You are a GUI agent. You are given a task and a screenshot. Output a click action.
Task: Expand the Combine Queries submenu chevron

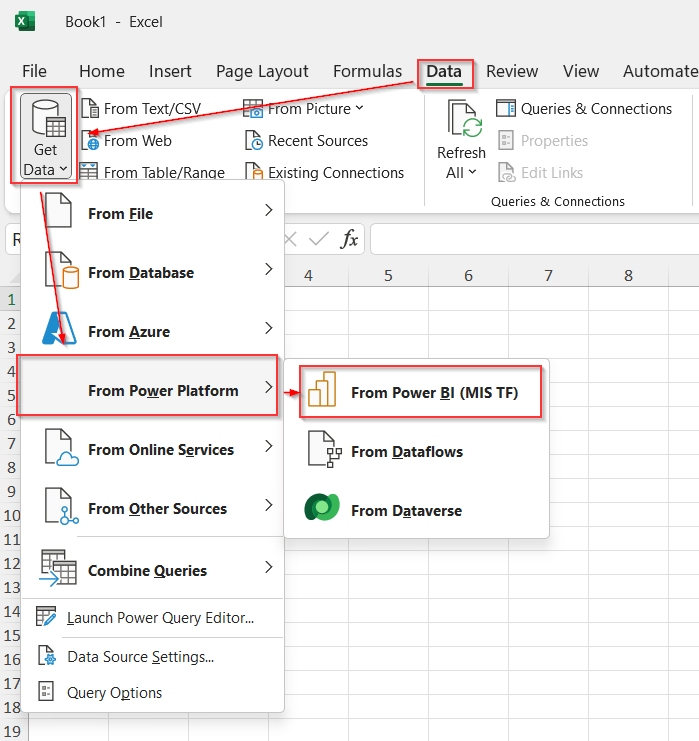click(x=268, y=567)
